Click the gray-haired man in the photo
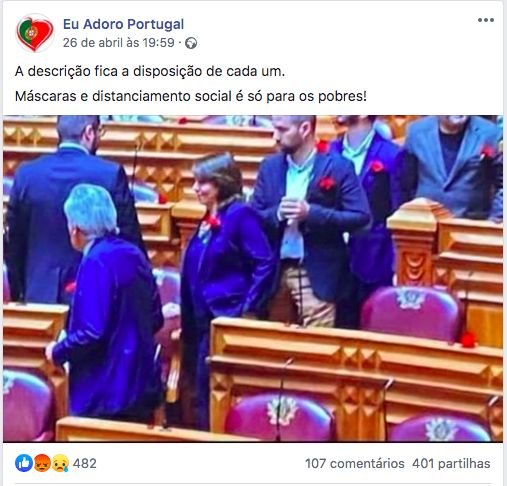Viewport: 507px width, 486px height. click(x=107, y=300)
